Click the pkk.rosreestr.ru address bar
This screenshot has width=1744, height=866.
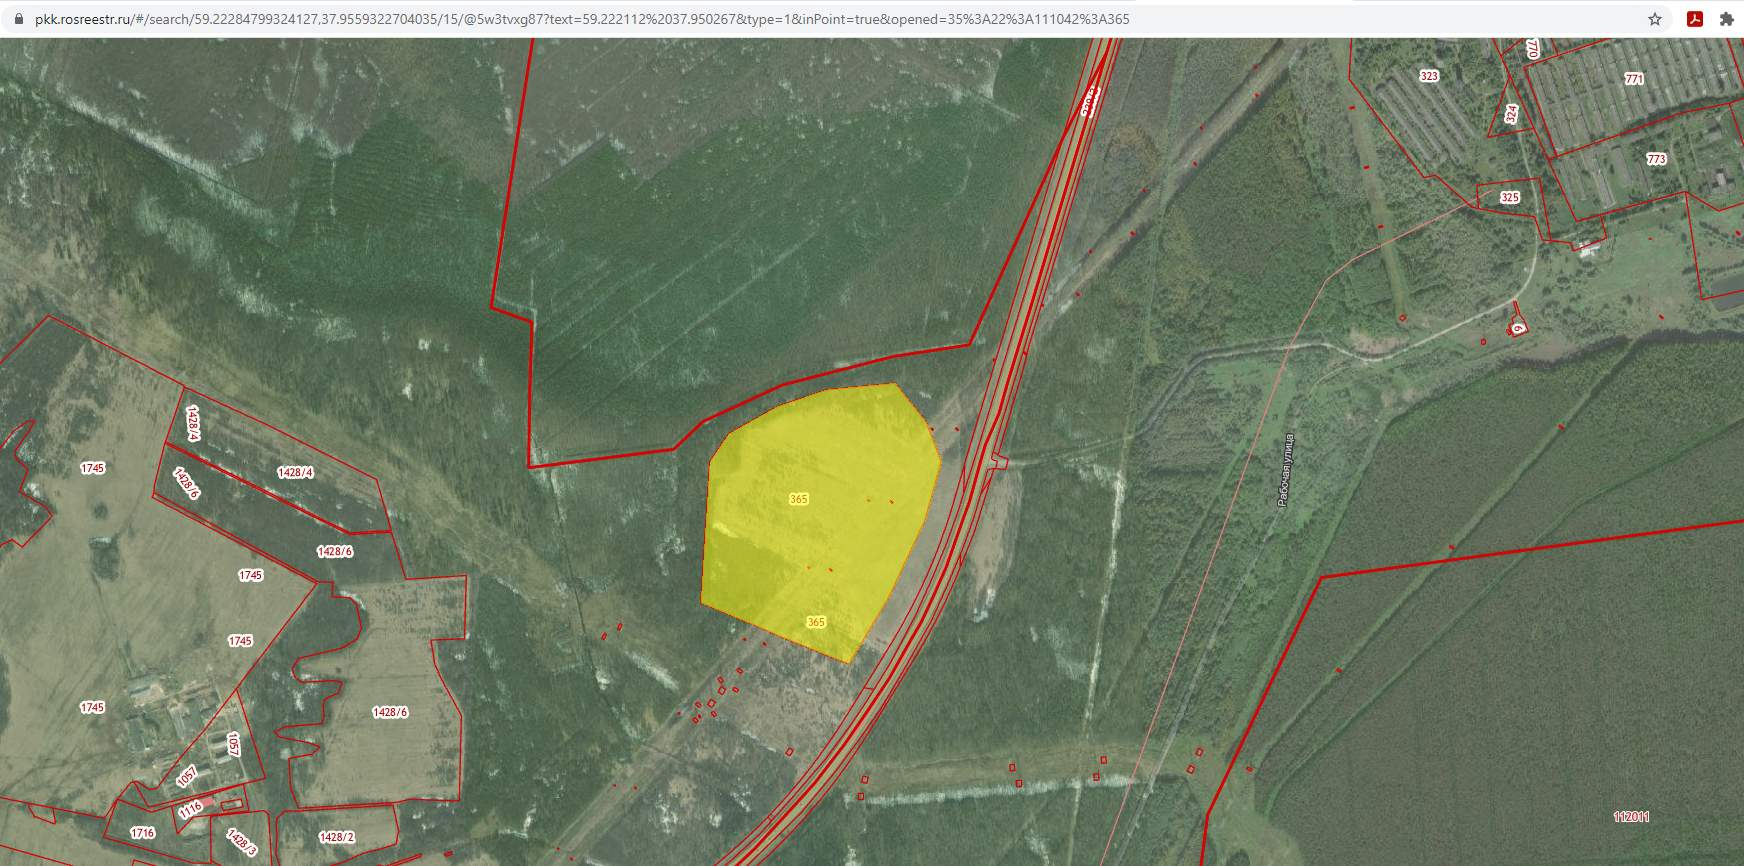coord(580,19)
